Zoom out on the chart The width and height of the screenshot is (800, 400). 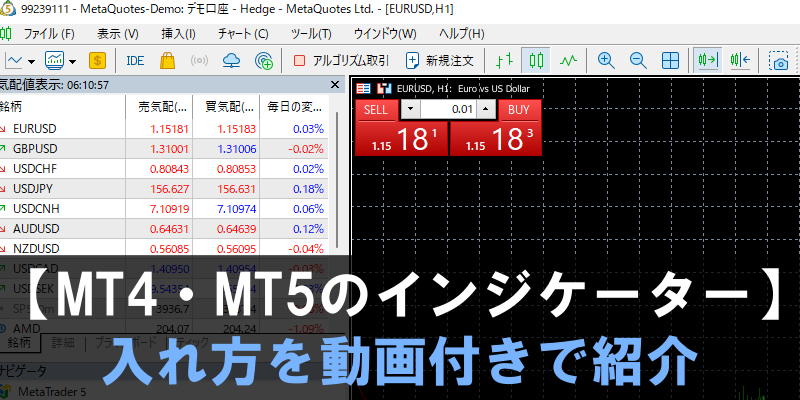[x=638, y=61]
